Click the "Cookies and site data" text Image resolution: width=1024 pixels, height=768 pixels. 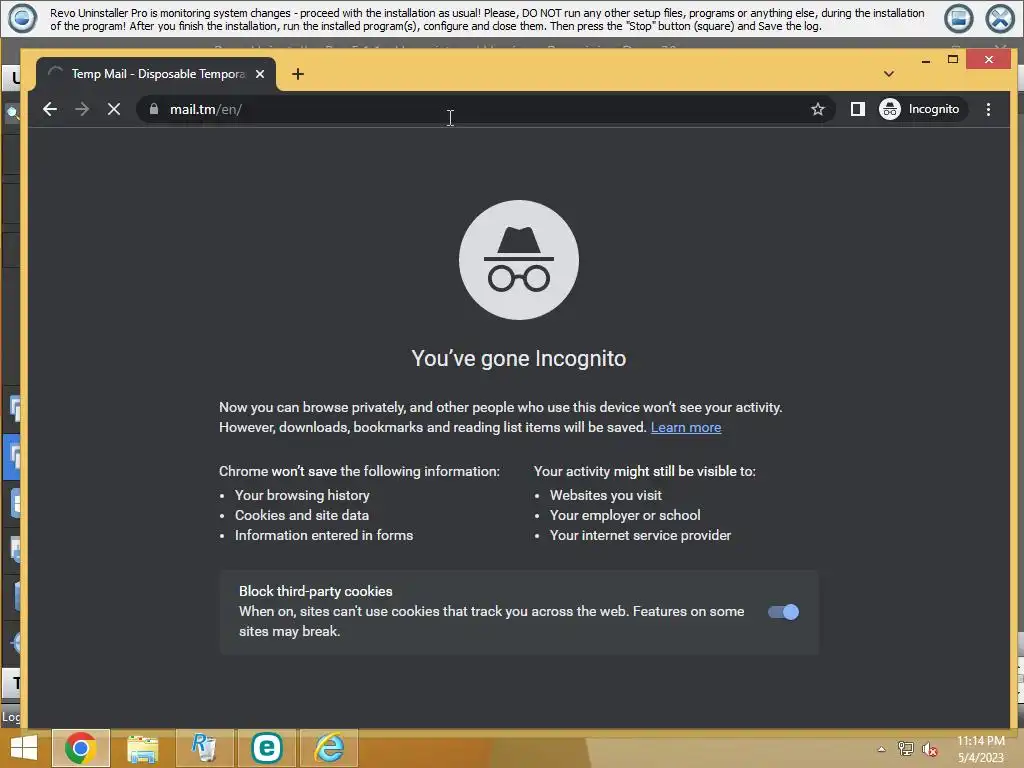(302, 515)
